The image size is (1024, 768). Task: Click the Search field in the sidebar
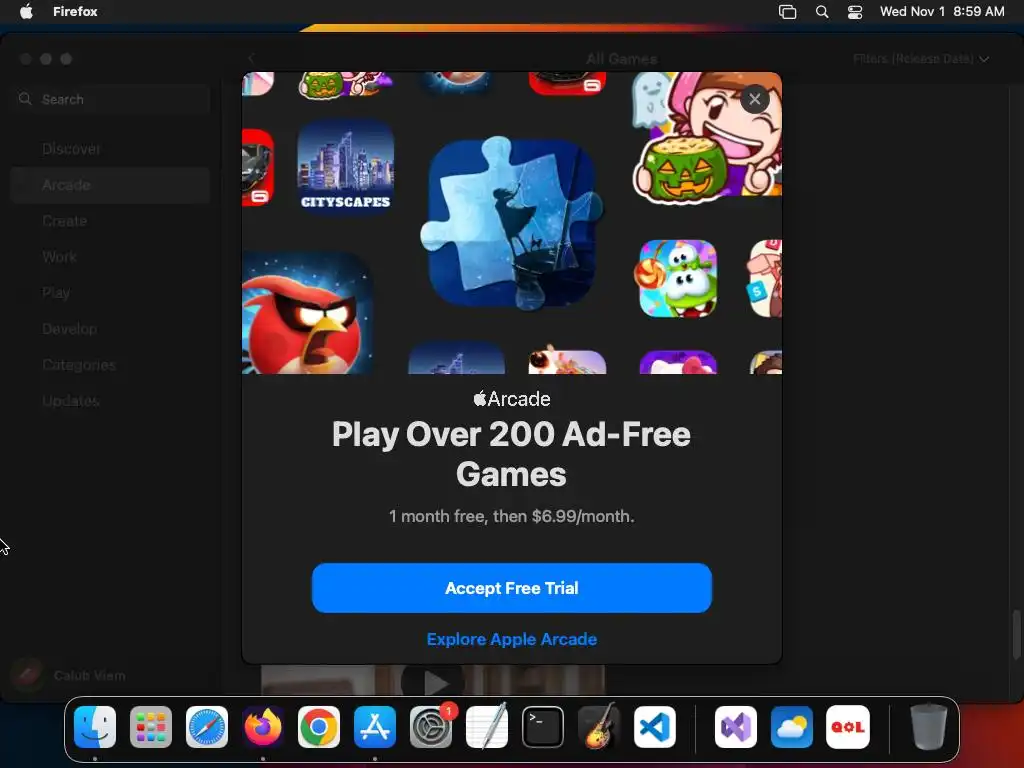(111, 99)
